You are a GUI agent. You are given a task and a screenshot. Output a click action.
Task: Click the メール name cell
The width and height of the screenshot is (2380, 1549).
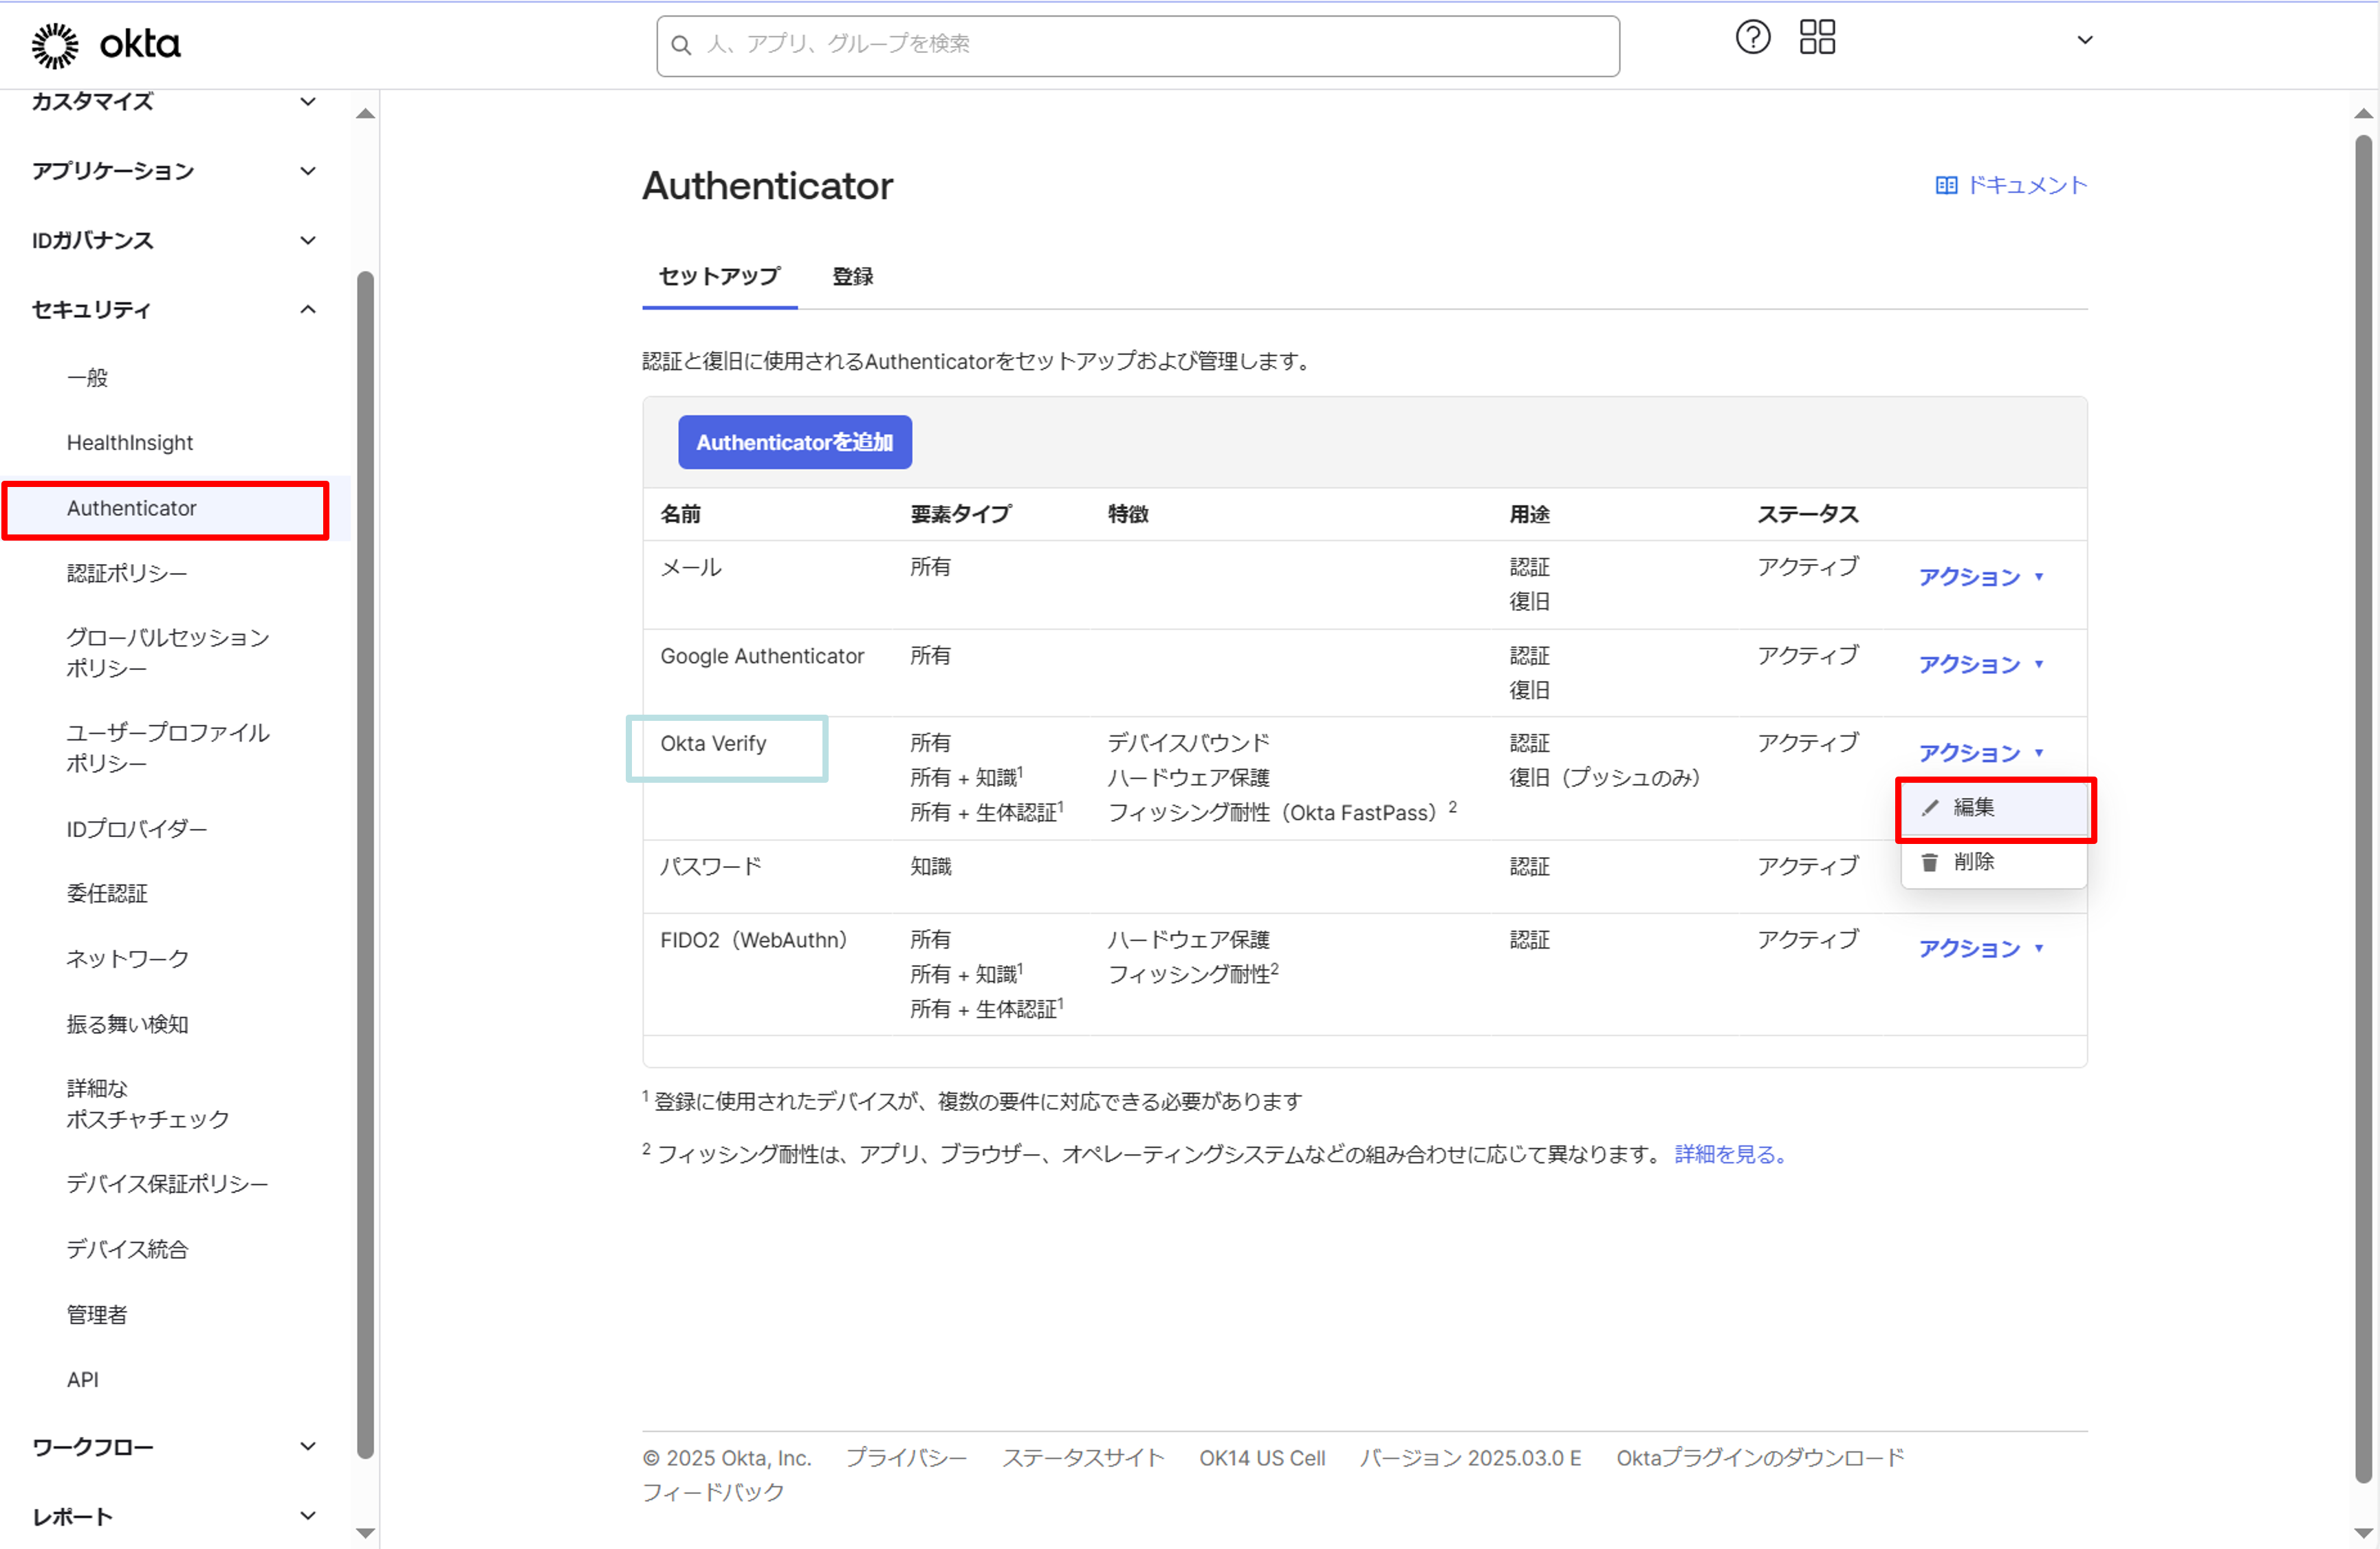(x=691, y=567)
